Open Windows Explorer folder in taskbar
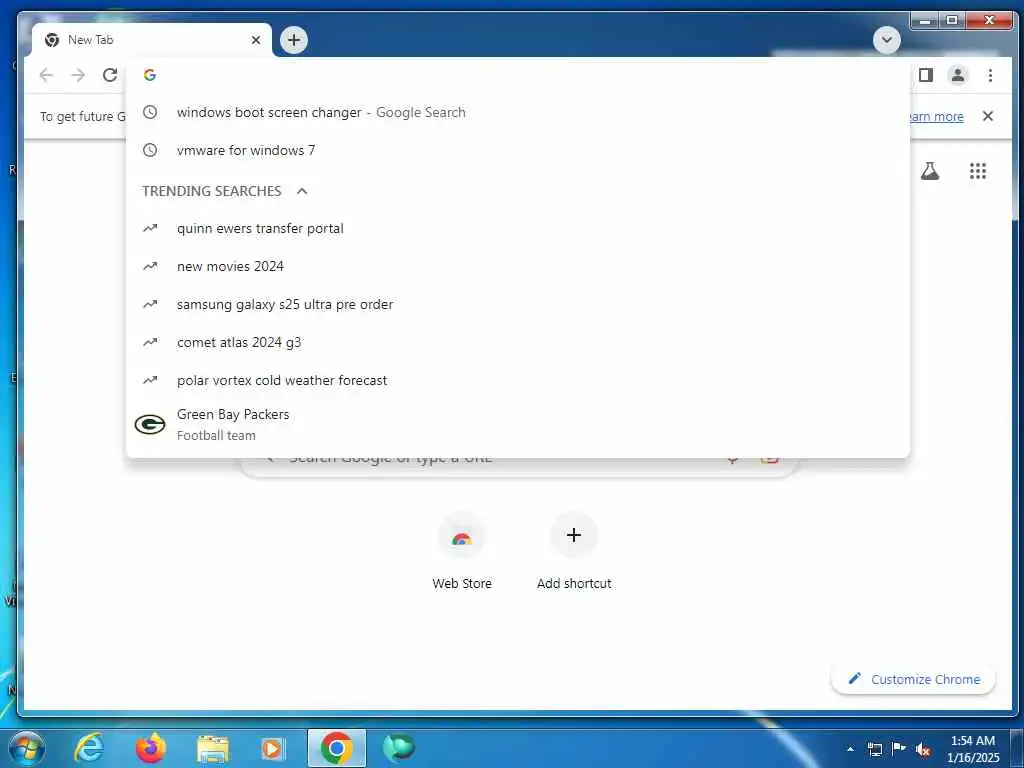This screenshot has height=768, width=1024. (x=213, y=748)
